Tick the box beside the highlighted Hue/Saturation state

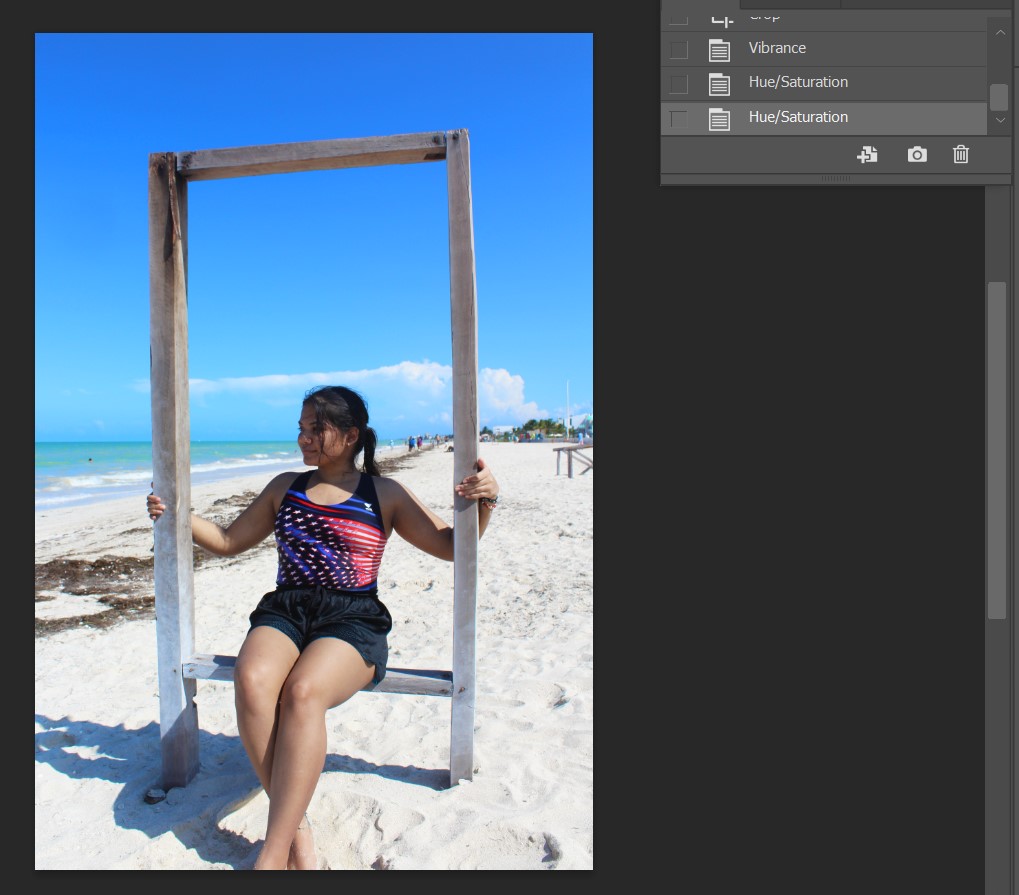[679, 118]
